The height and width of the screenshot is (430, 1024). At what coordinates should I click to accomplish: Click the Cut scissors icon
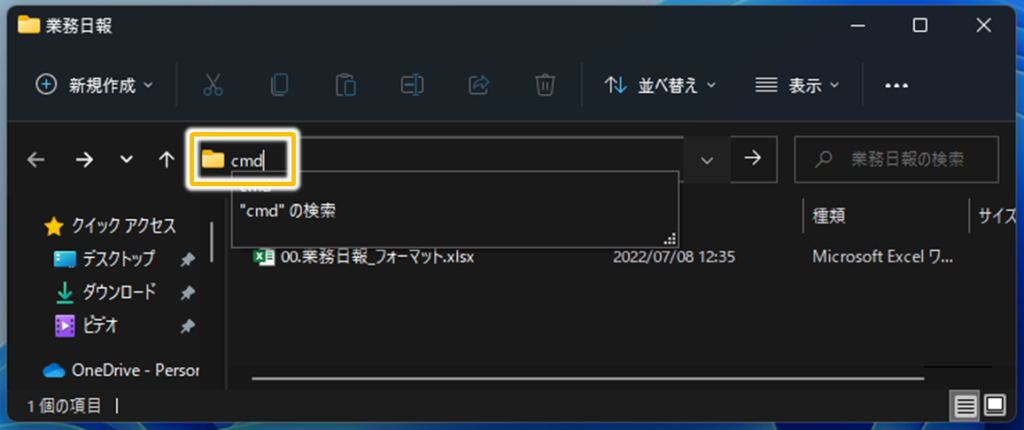[213, 85]
